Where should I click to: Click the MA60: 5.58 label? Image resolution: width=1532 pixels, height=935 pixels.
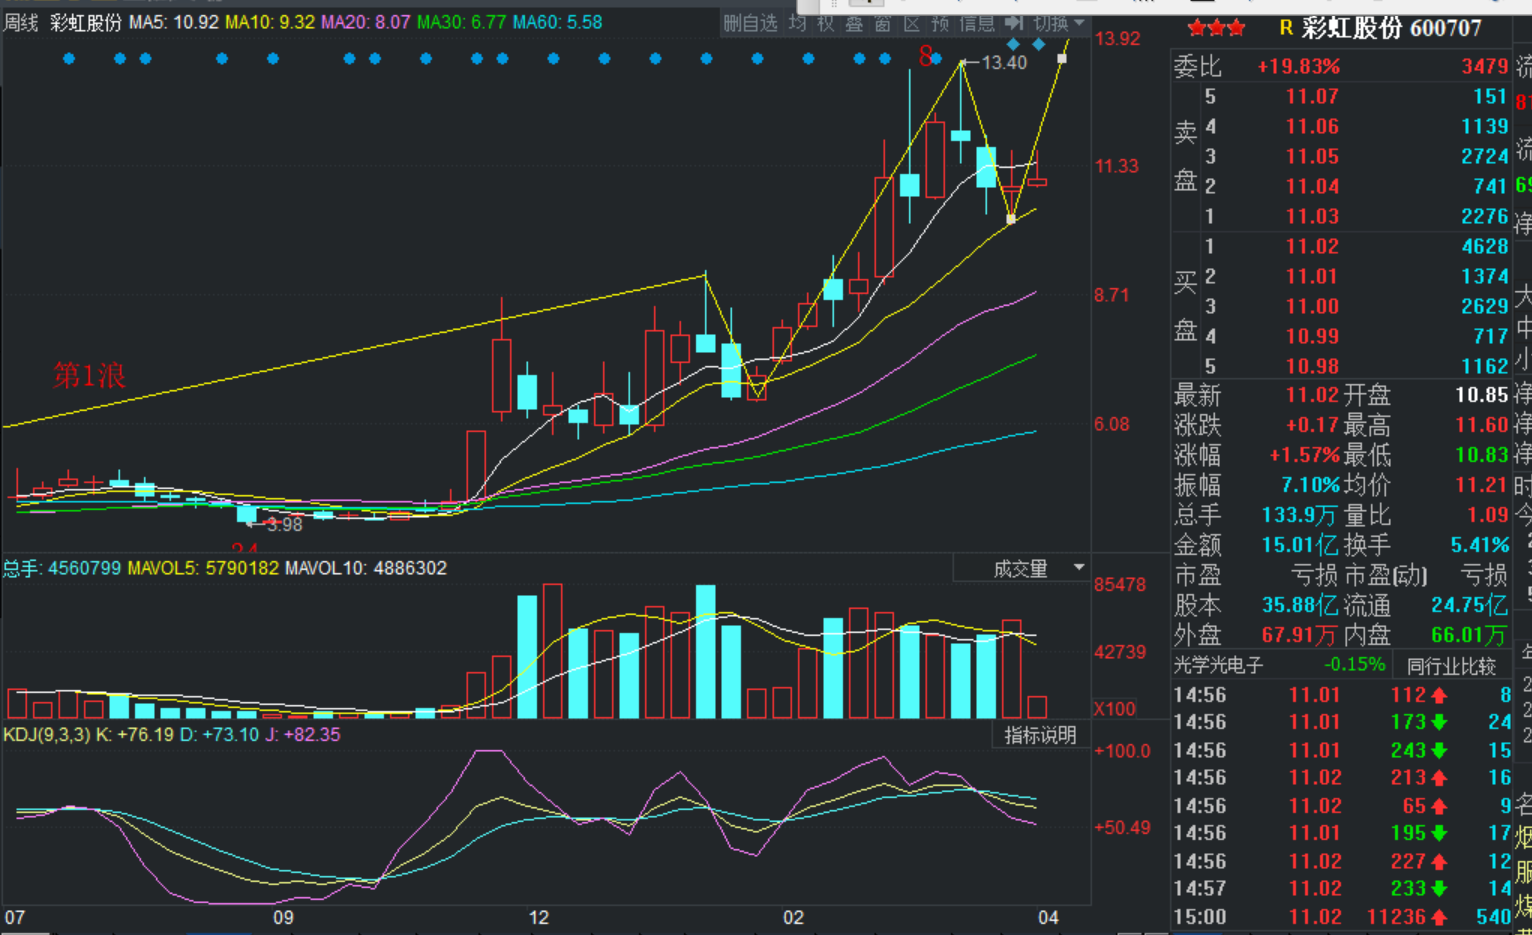(558, 22)
